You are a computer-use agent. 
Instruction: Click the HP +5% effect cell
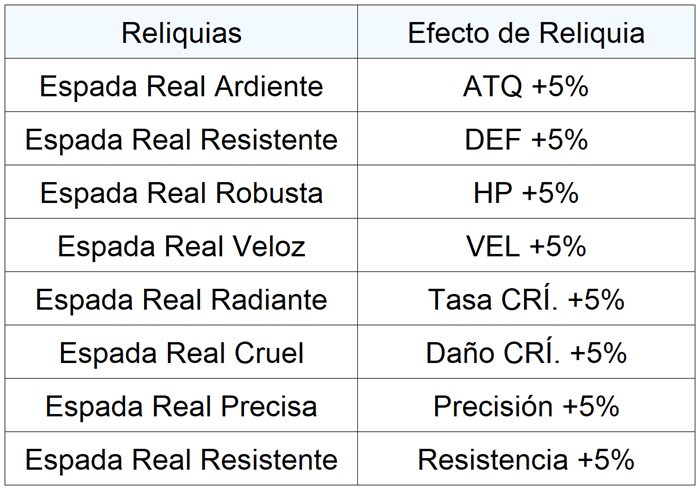(525, 193)
